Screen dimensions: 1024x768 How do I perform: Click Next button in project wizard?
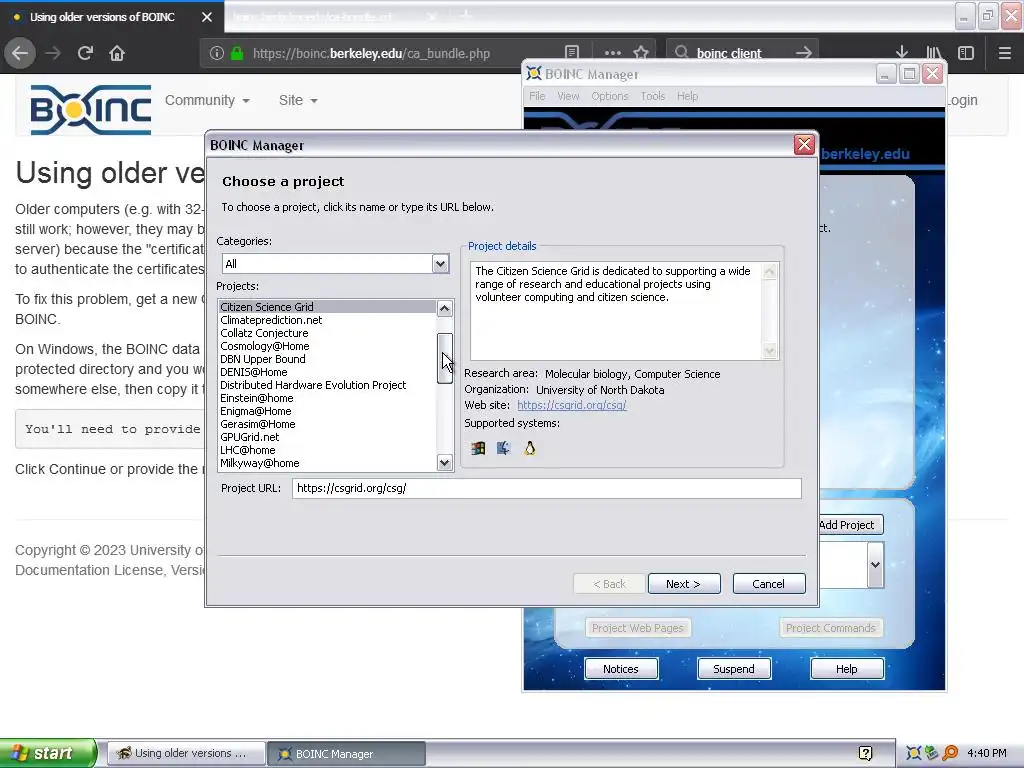(684, 584)
